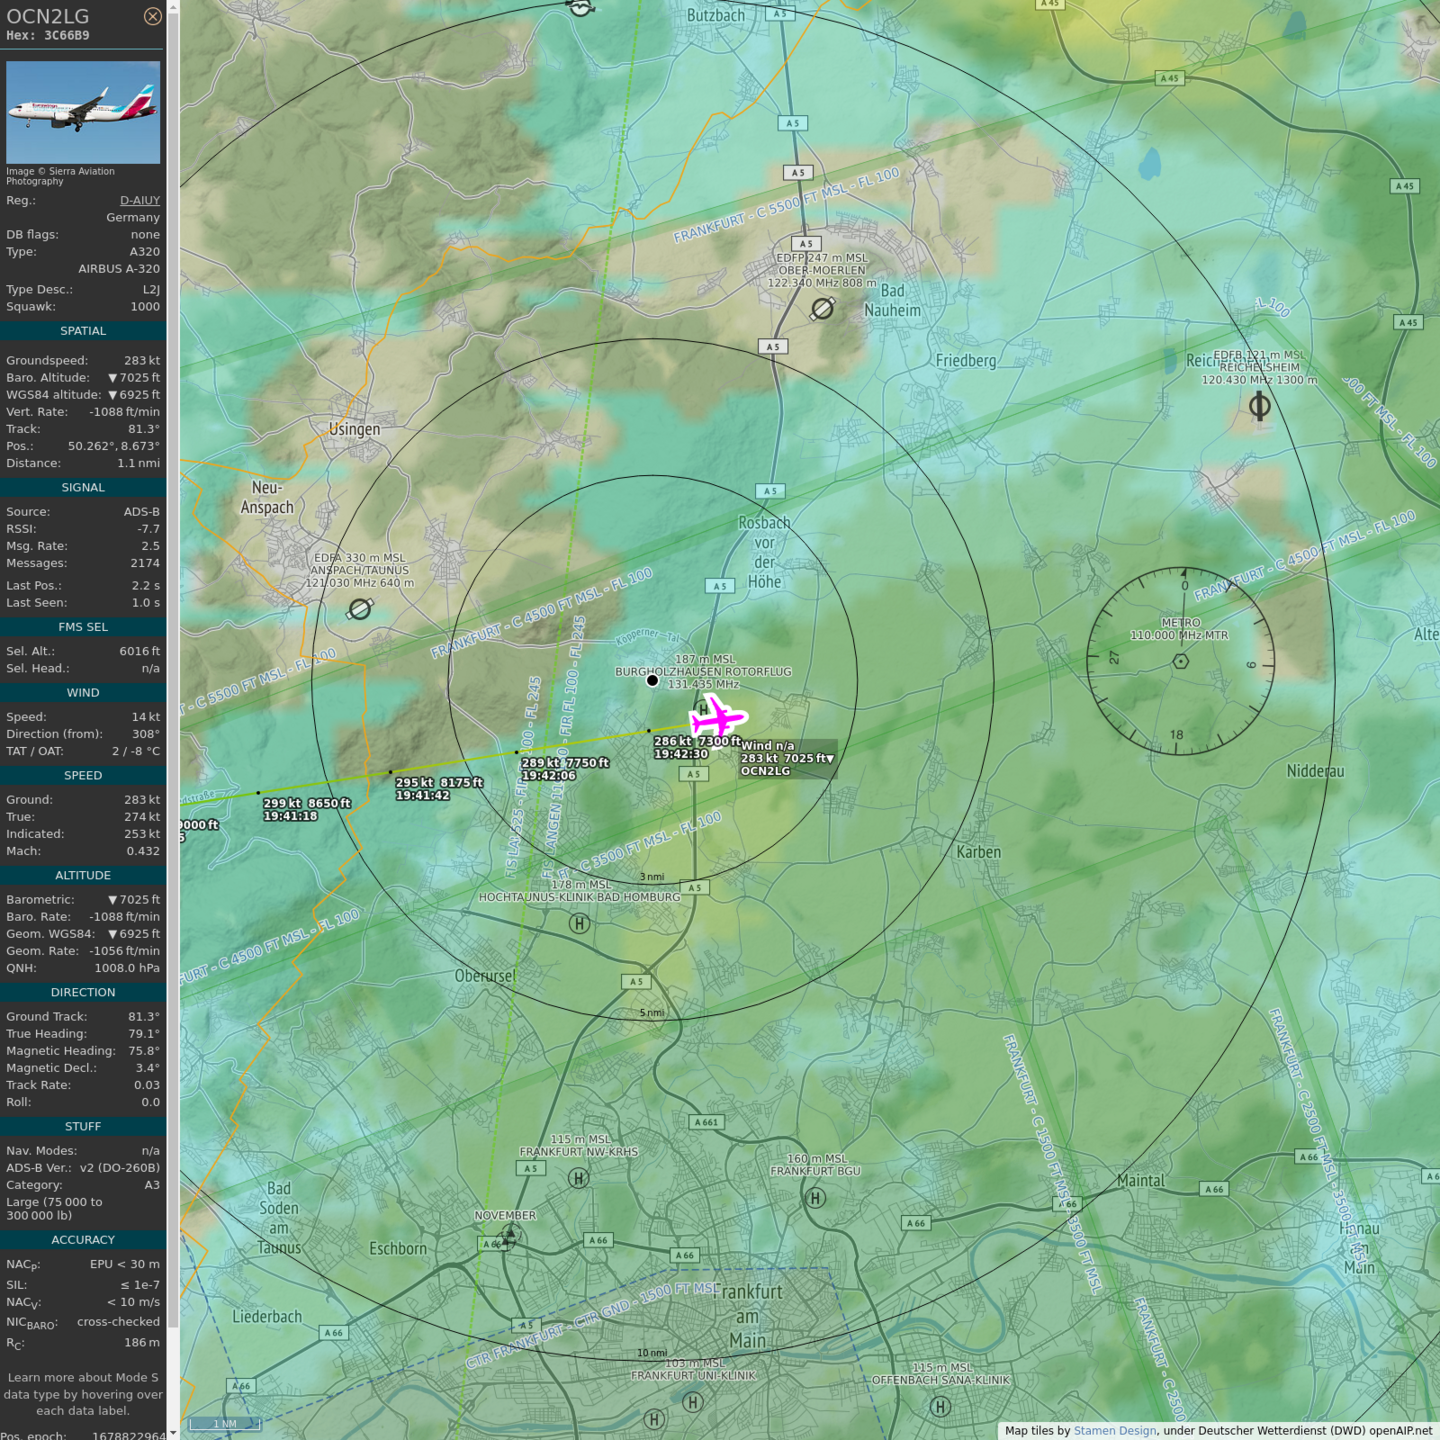Select the magenta aircraft icon on the map
Screen dimensions: 1440x1440
pos(717,717)
